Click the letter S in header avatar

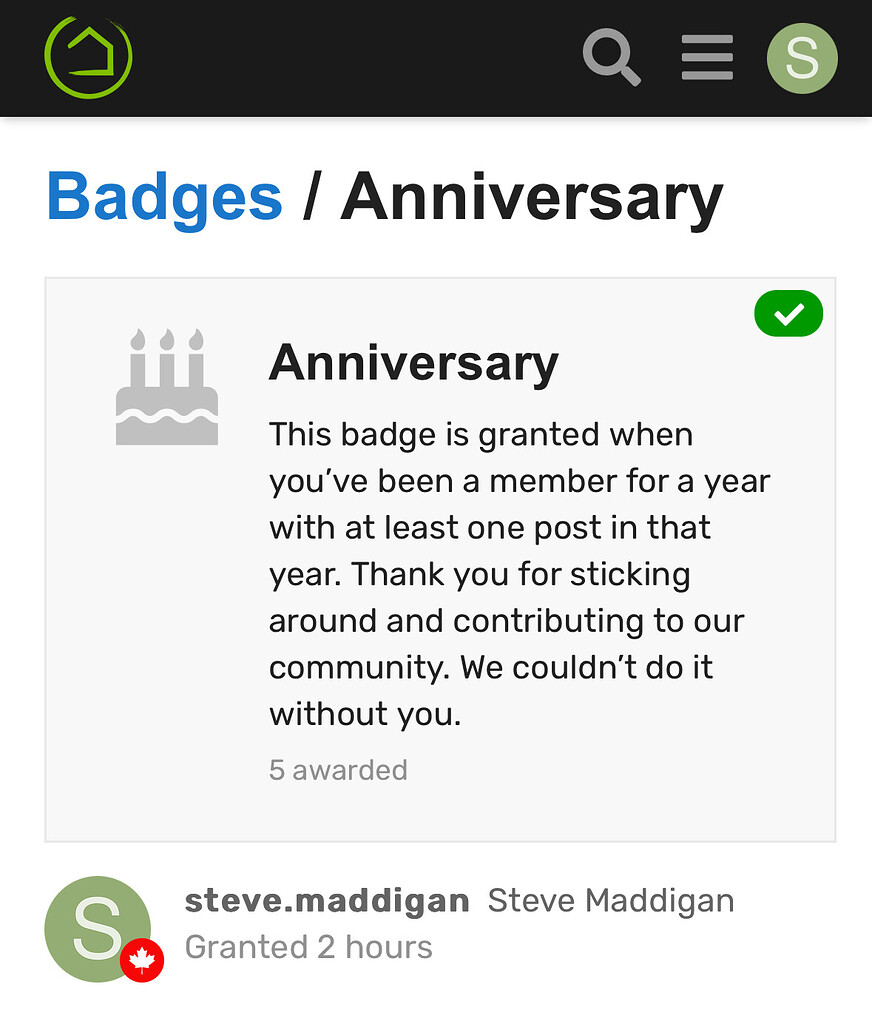click(802, 58)
